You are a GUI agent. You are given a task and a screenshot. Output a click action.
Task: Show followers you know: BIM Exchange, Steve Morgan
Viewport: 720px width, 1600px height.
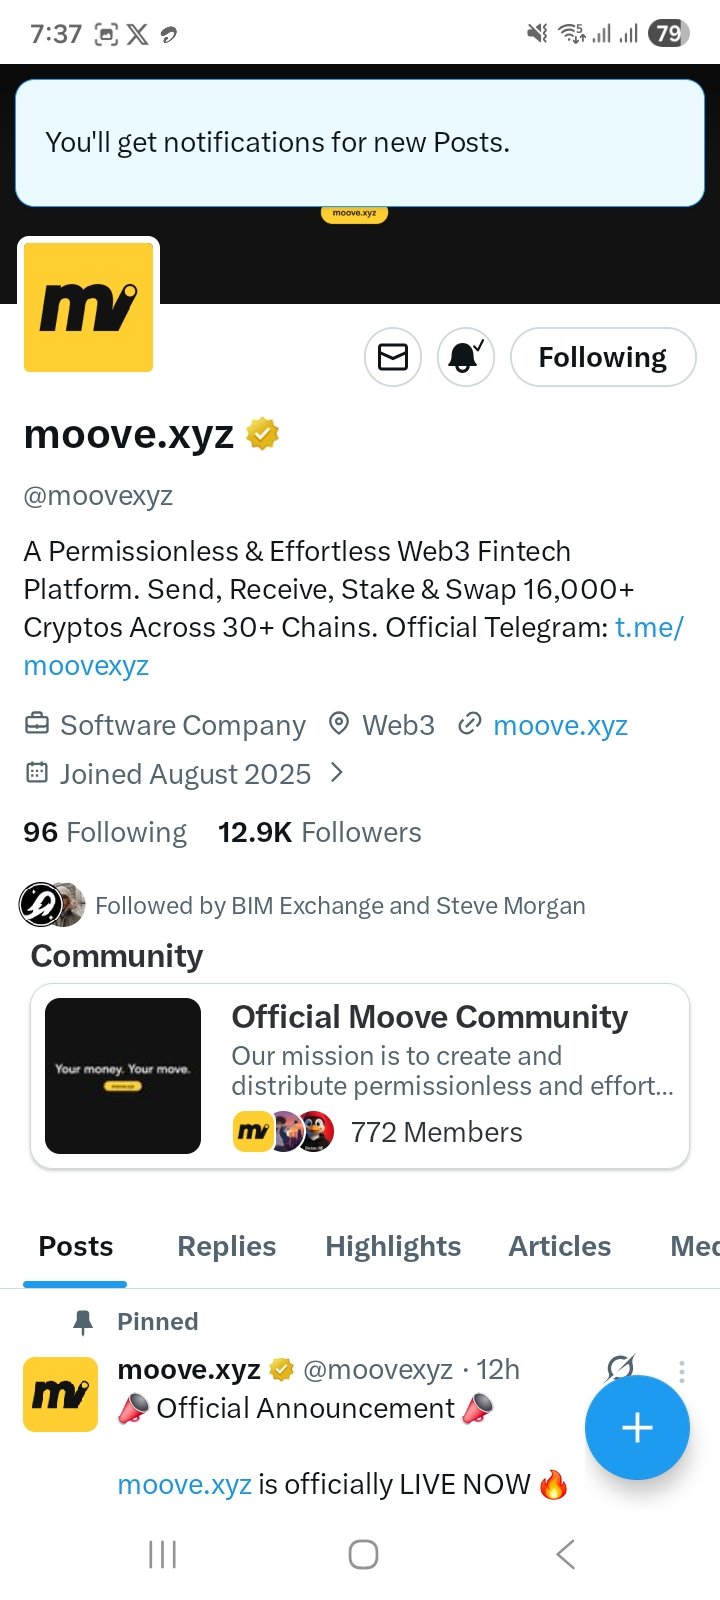point(302,905)
